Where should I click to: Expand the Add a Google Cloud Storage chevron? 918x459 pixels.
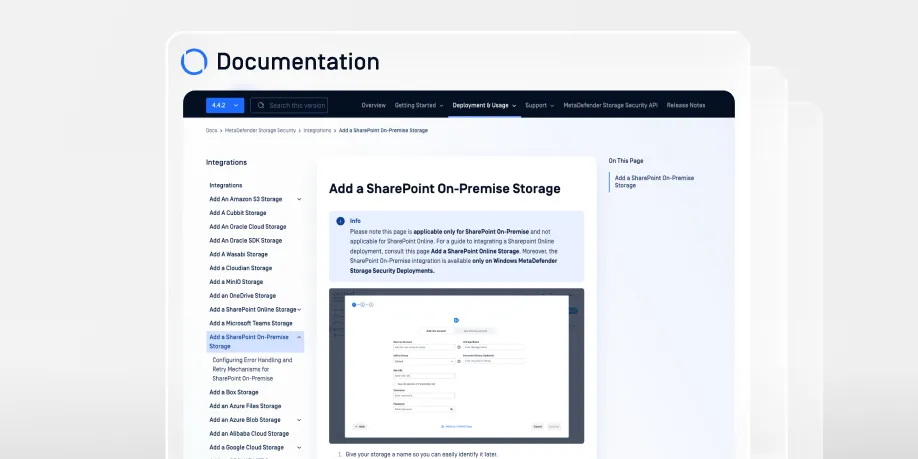[299, 447]
